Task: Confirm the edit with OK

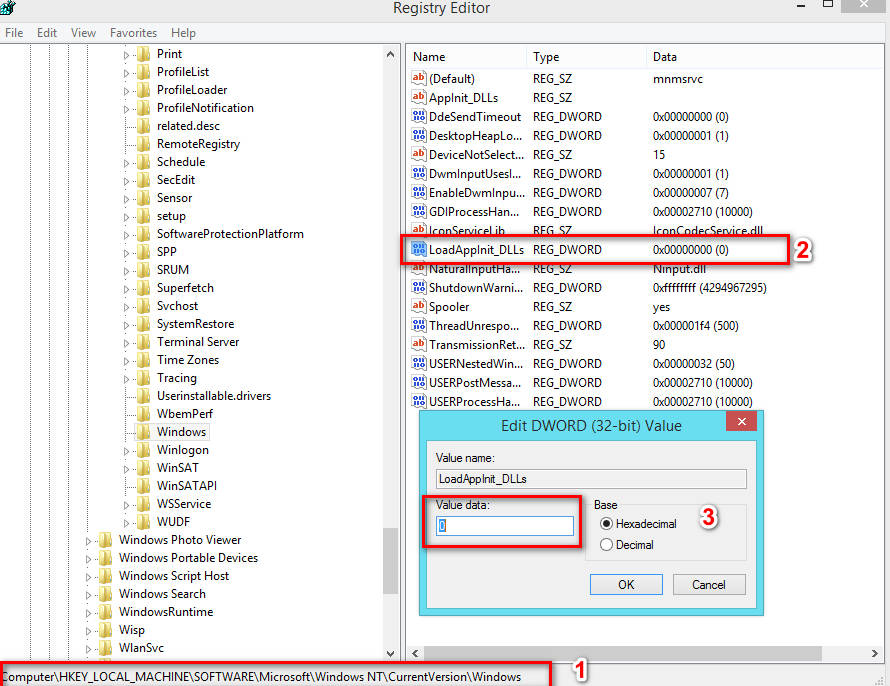Action: (626, 584)
